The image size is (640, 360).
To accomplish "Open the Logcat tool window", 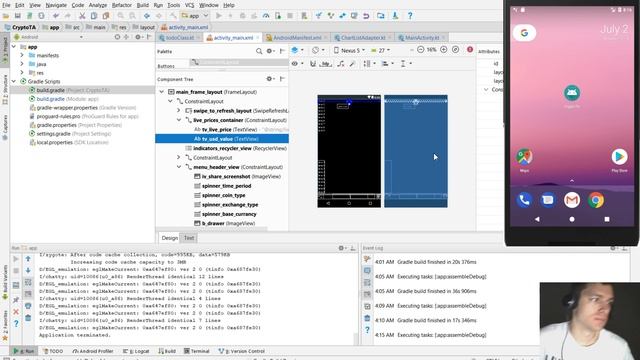I will tap(136, 351).
